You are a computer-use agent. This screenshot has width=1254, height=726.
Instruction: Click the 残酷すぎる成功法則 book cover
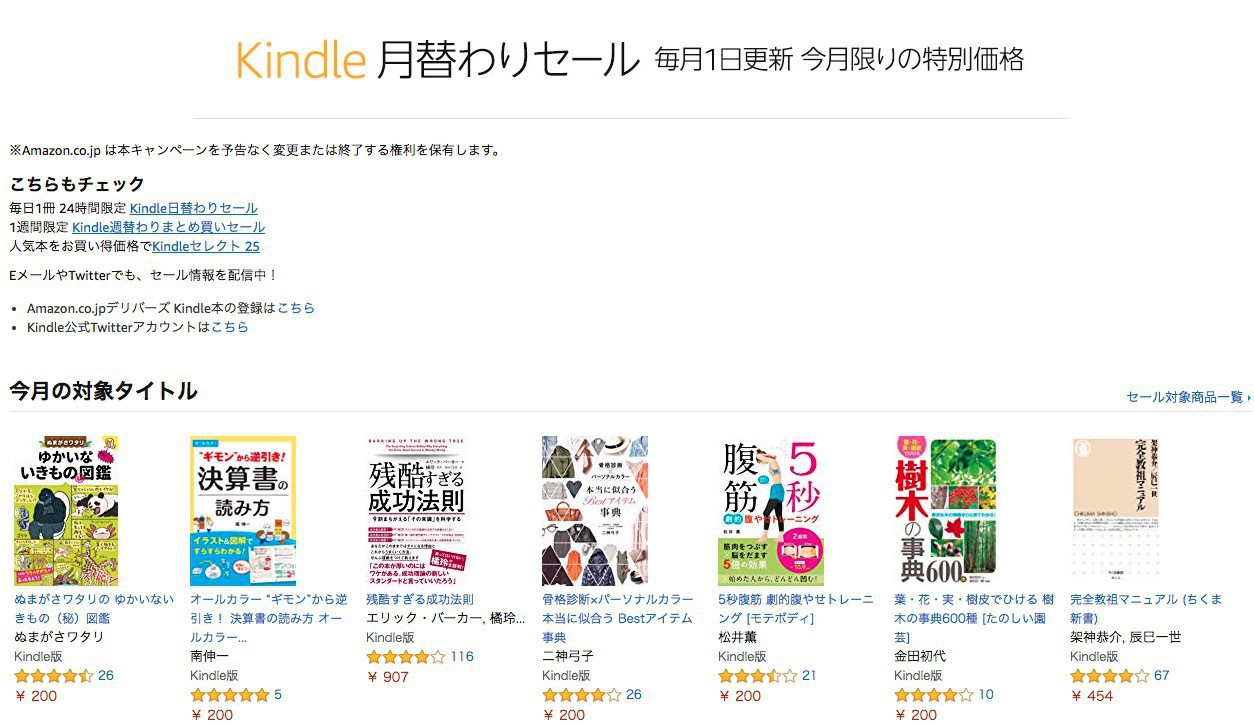(419, 511)
